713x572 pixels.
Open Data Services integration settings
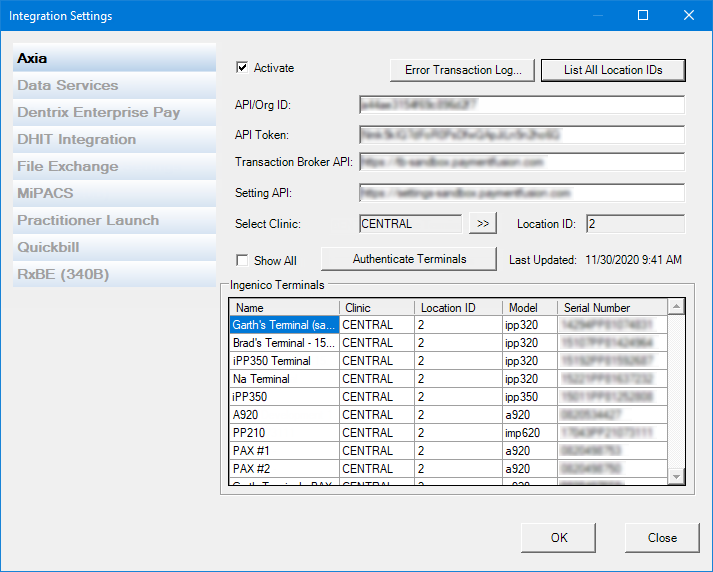click(115, 85)
